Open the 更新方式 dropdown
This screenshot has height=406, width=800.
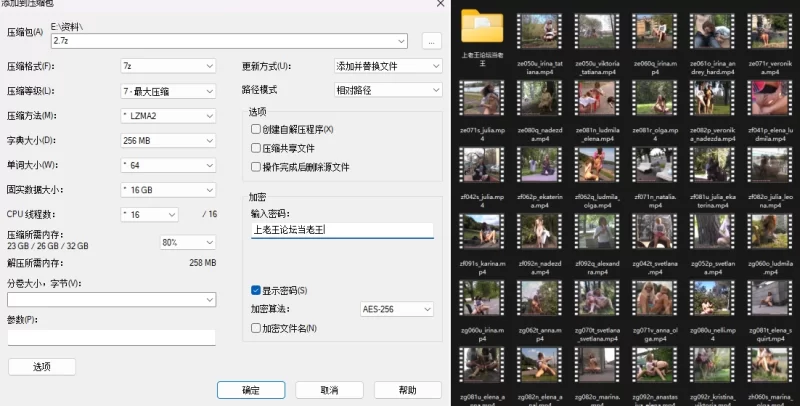388,66
